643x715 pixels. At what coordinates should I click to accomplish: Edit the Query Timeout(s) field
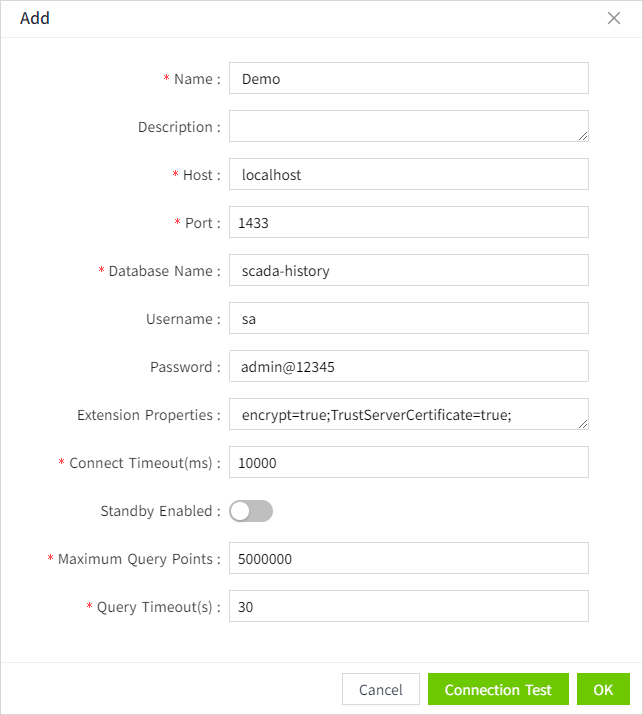pos(408,607)
